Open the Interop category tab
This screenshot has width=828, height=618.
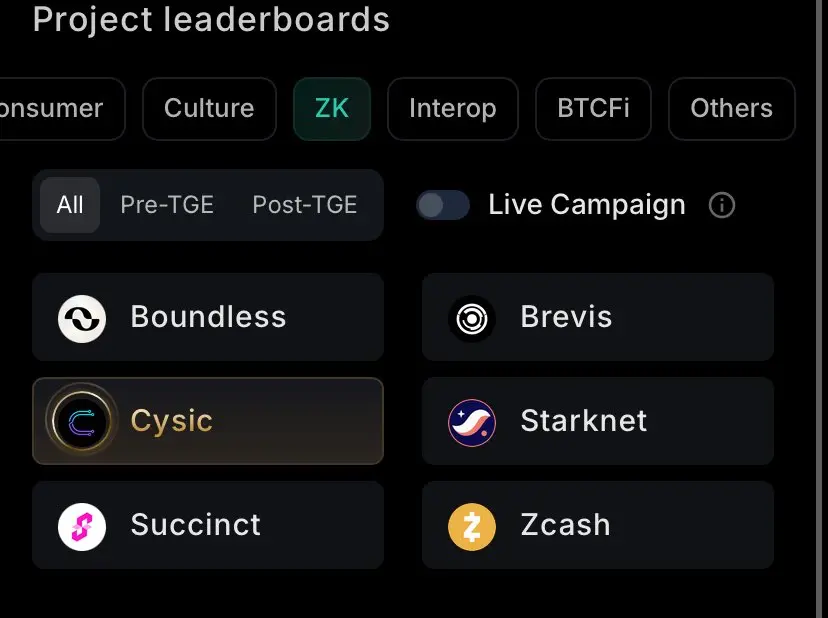click(x=452, y=109)
